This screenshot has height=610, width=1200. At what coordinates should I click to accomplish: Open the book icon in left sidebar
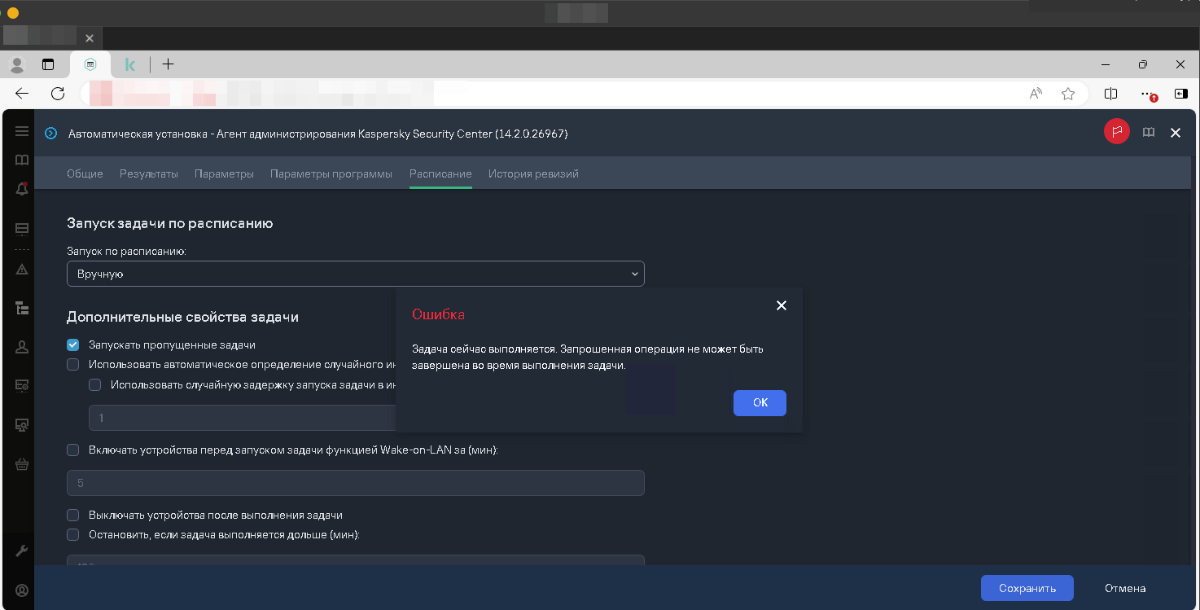click(21, 160)
